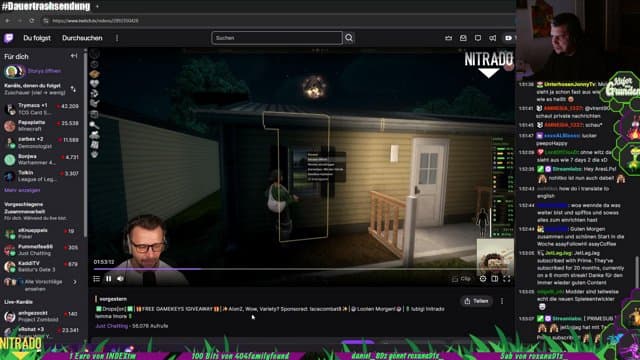The width and height of the screenshot is (640, 360).
Task: Open the 'Just Chatting' category link
Action: 111,326
